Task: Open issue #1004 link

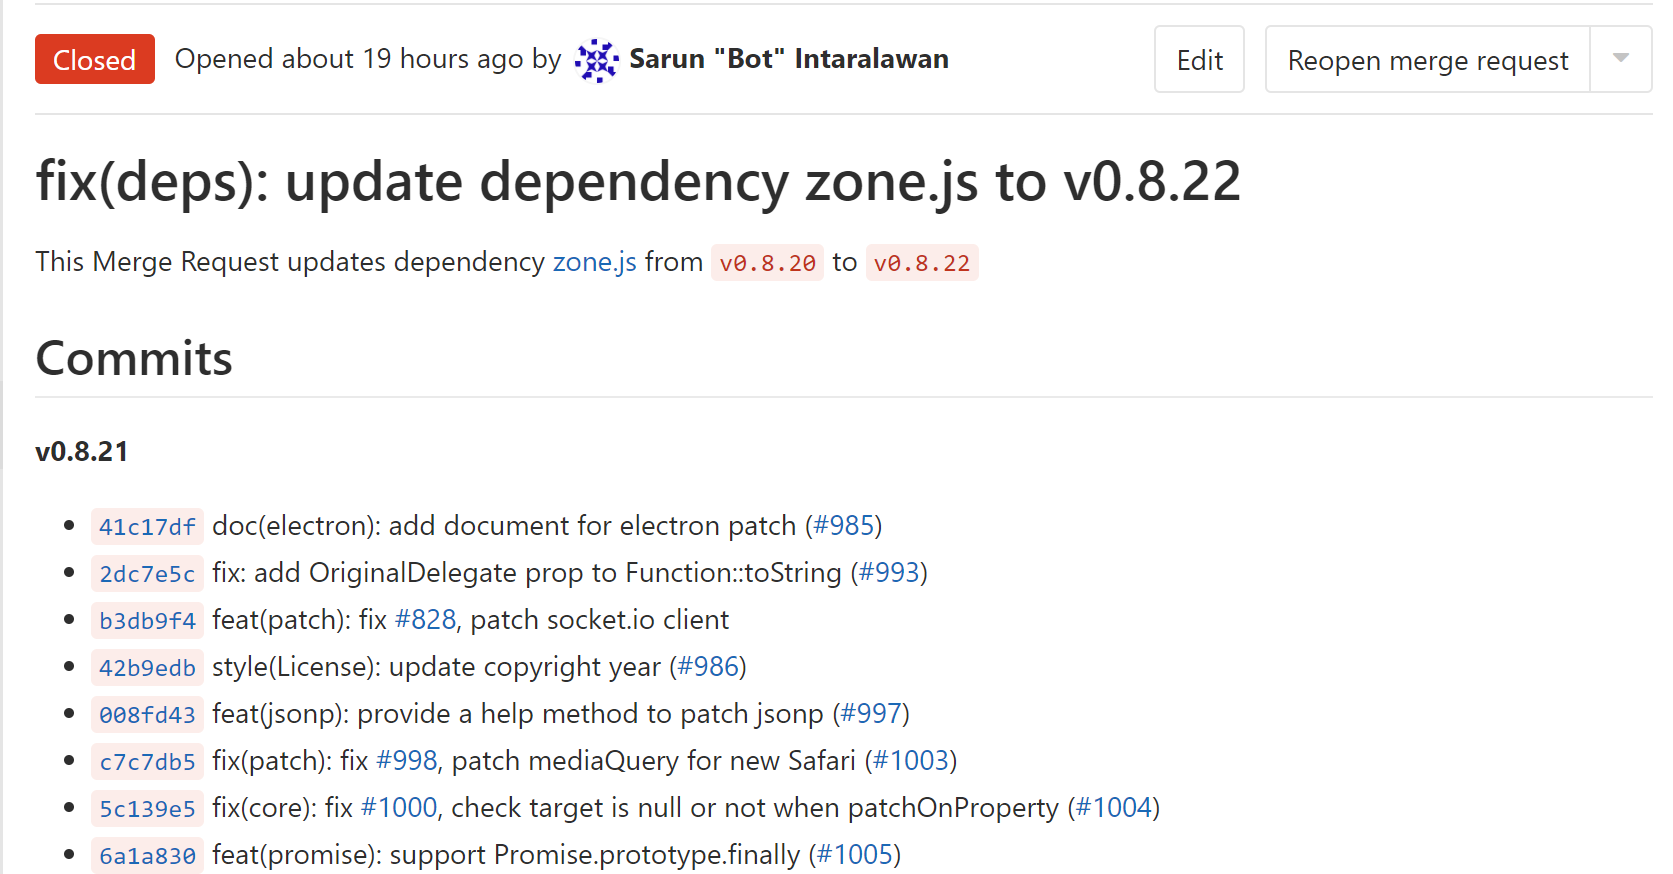Action: [1114, 808]
